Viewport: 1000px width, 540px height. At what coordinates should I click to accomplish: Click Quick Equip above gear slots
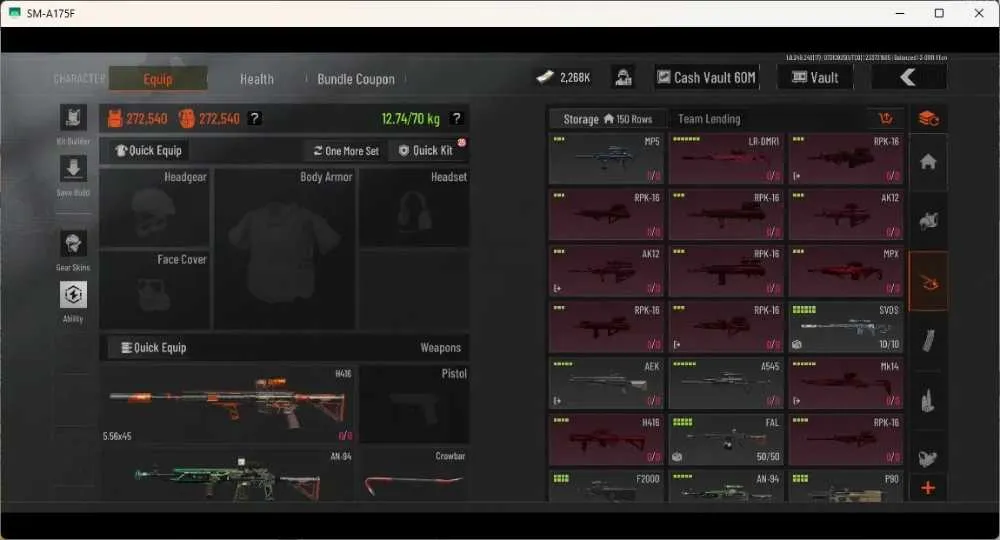pos(149,150)
